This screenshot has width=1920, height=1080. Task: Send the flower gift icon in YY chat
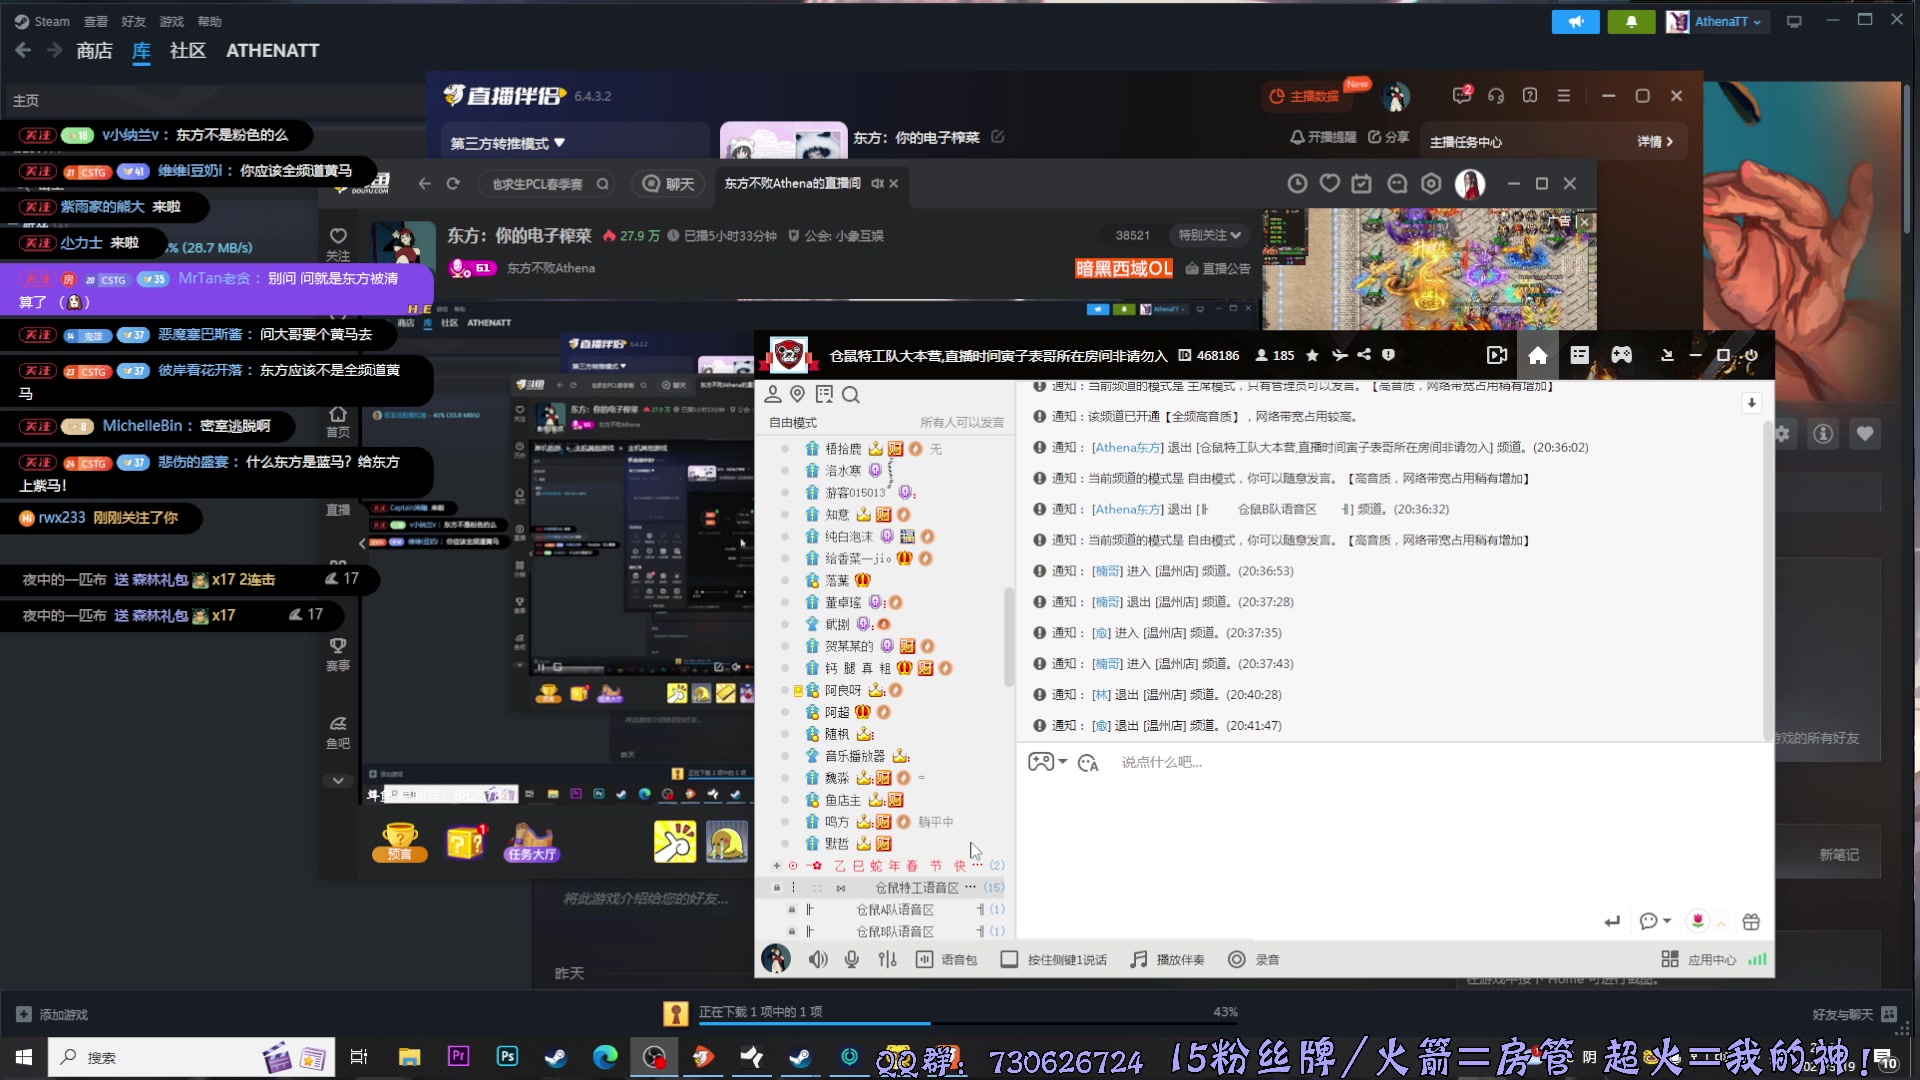[1697, 921]
